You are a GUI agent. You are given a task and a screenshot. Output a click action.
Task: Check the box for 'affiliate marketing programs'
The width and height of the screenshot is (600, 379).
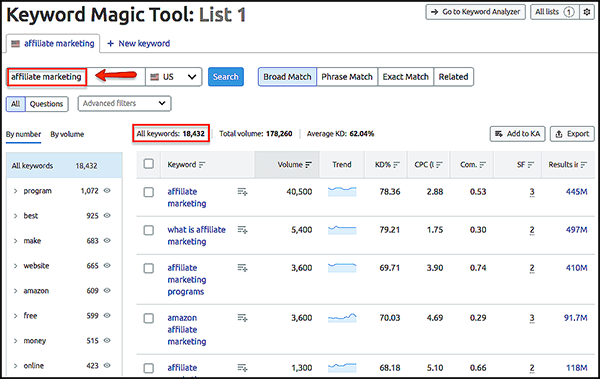pos(148,268)
